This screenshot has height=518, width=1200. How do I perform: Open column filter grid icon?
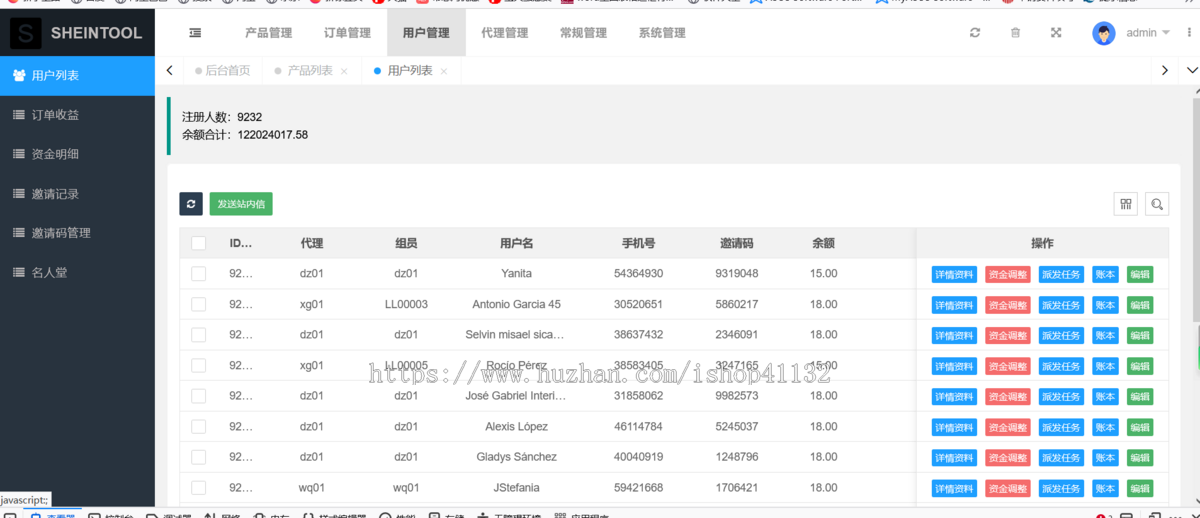tap(1126, 204)
